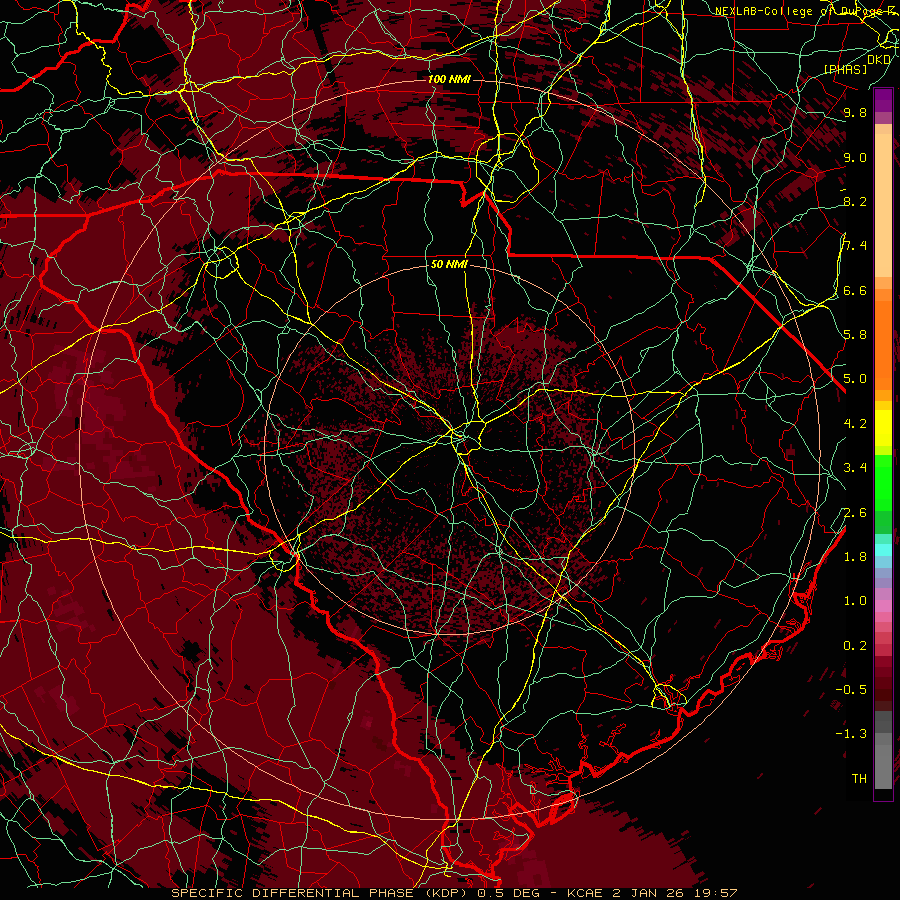Click the '50 NMI' range ring label
This screenshot has width=900, height=900.
pos(449,265)
